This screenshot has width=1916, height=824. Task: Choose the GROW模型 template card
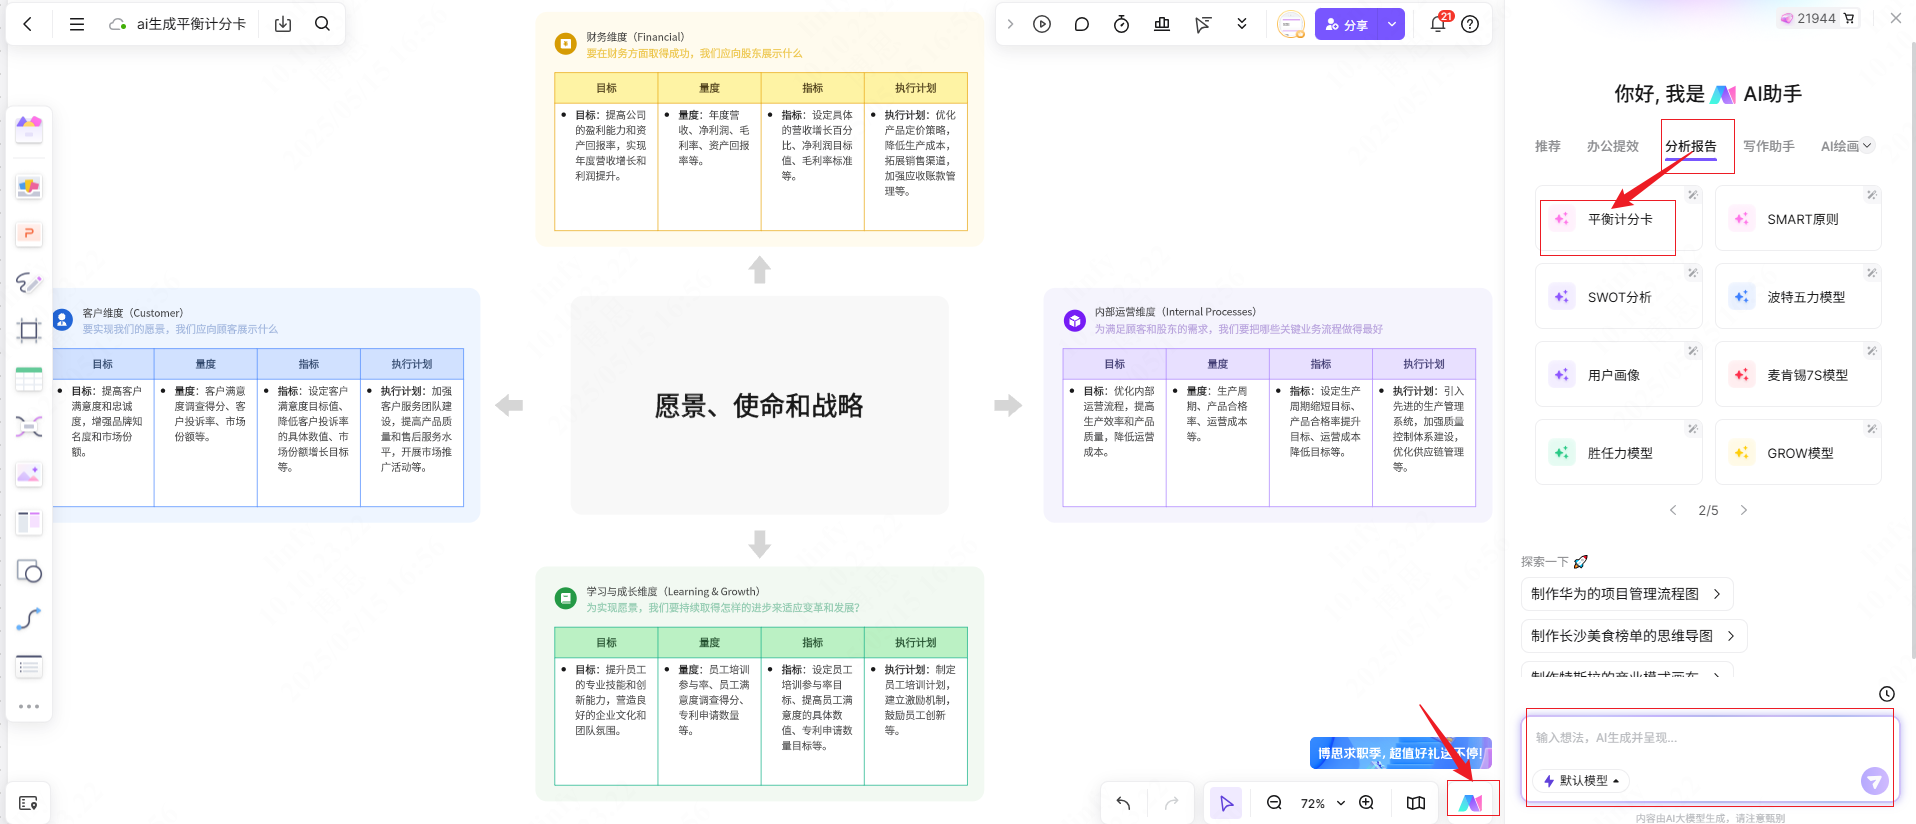1798,453
